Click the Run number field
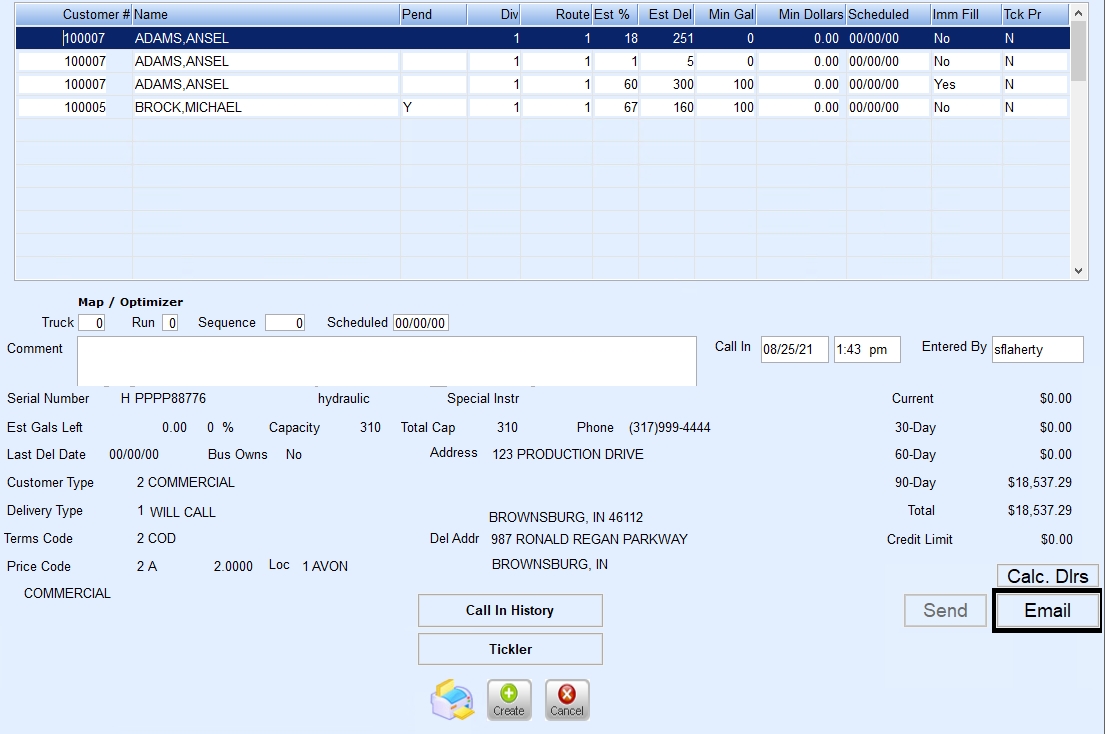Image resolution: width=1105 pixels, height=734 pixels. 170,323
